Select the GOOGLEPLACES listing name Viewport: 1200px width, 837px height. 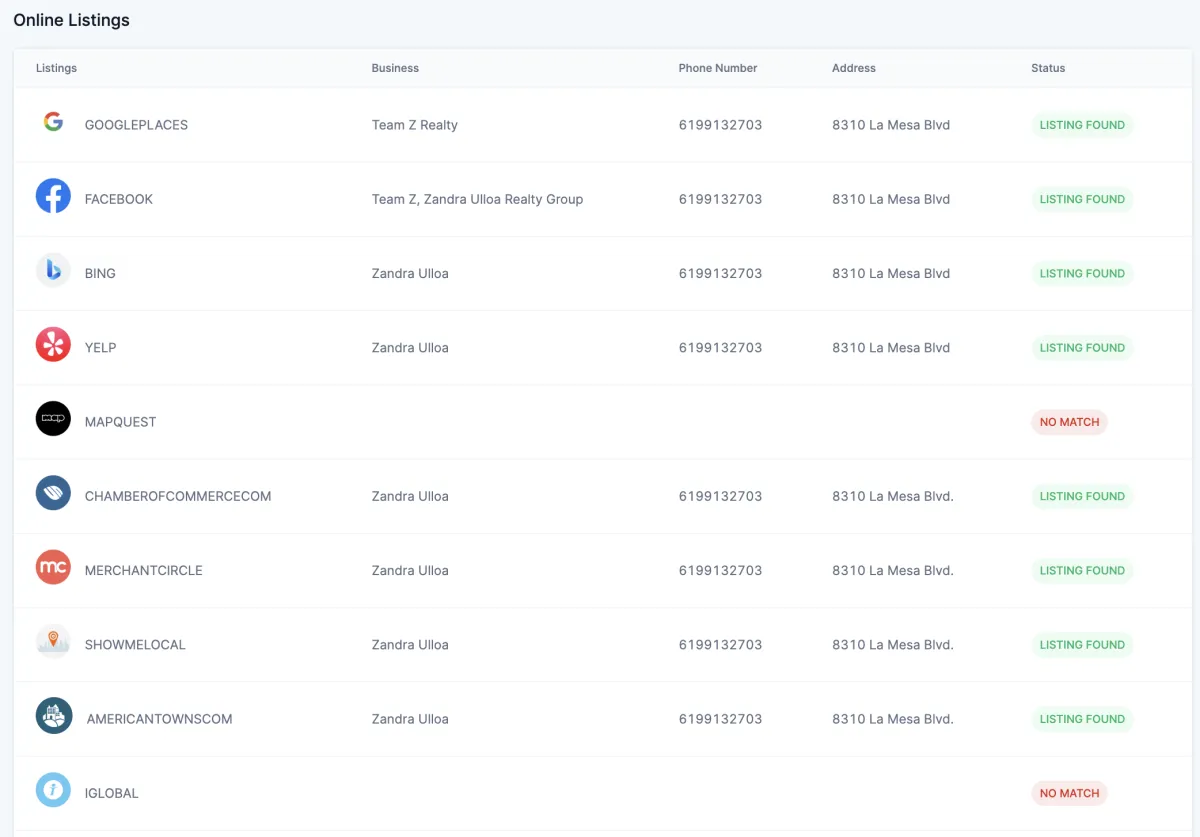point(136,125)
